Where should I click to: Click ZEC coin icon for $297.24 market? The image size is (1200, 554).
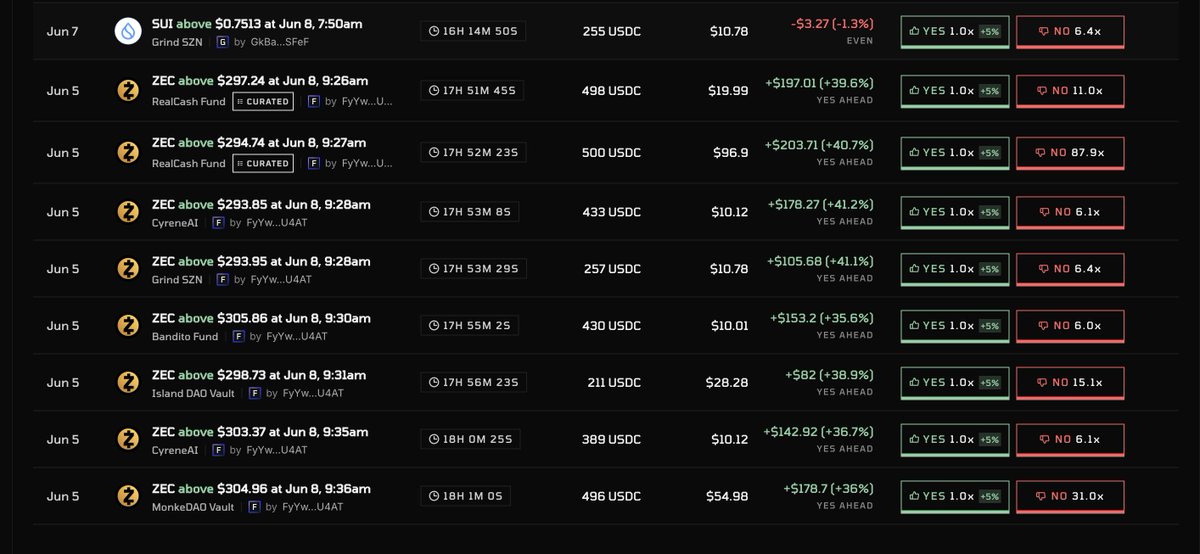pyautogui.click(x=128, y=91)
